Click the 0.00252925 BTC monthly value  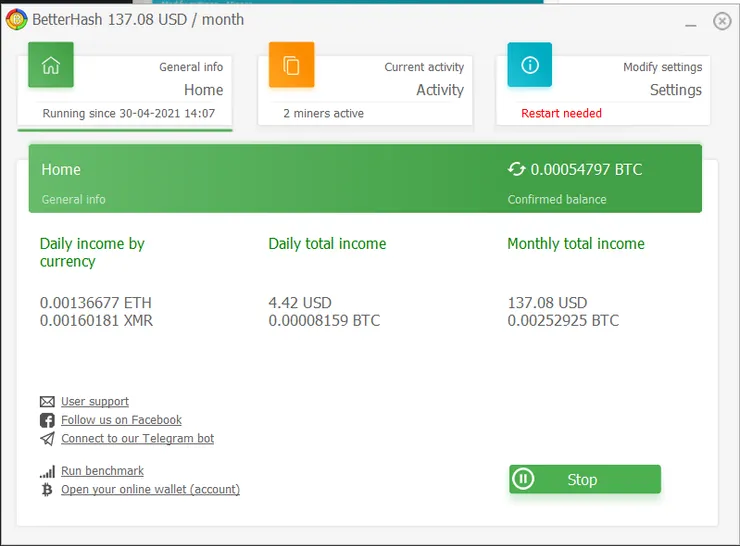(563, 320)
